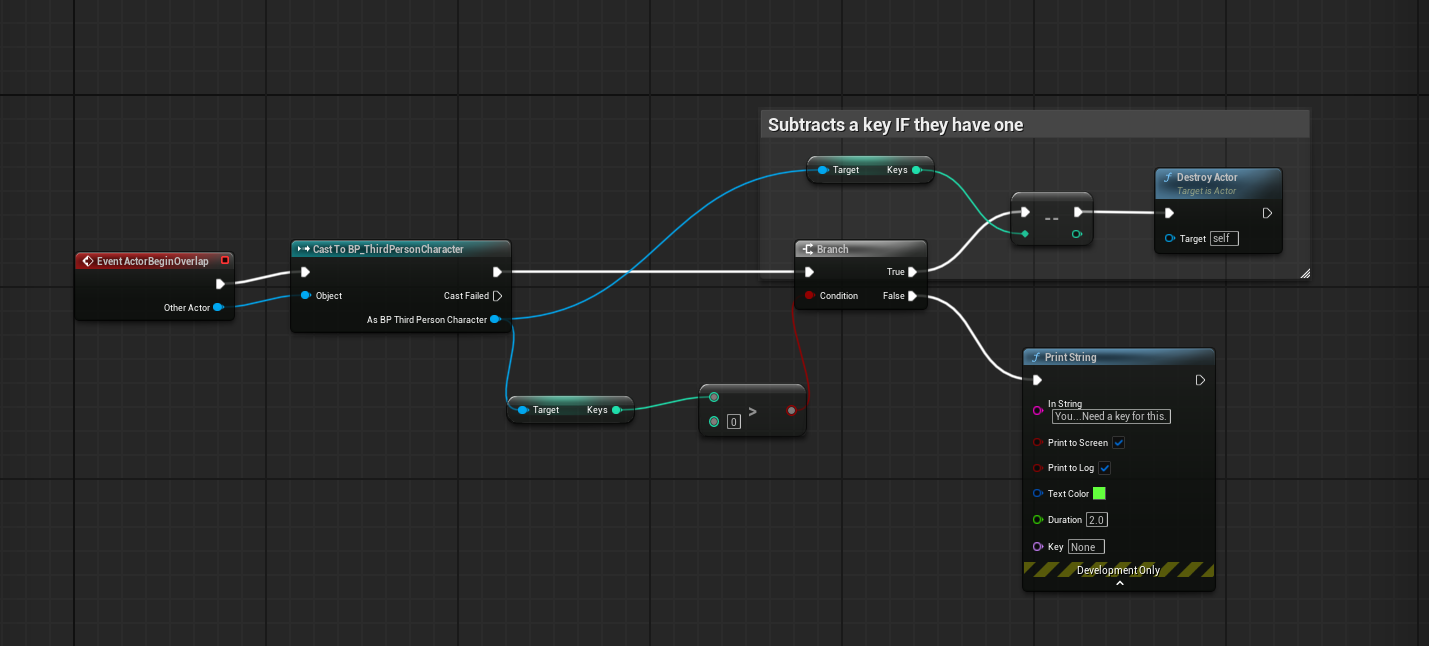Select the Destroy Actor node title
This screenshot has height=646, width=1429.
tap(1207, 177)
